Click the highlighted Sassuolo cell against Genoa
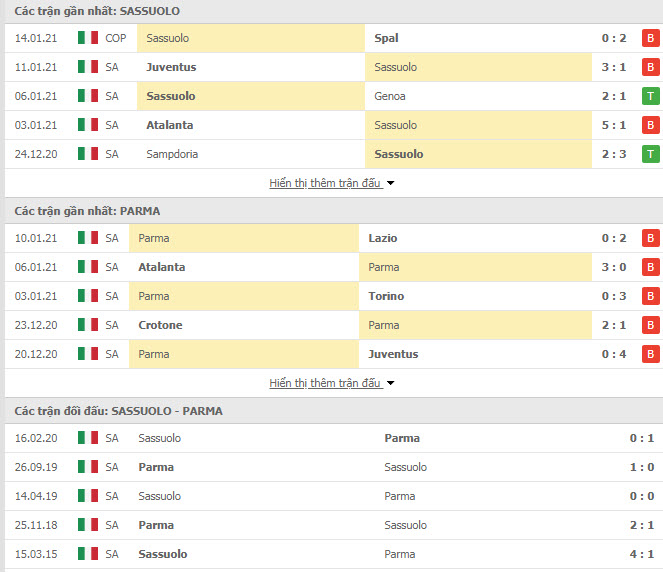The height and width of the screenshot is (572, 663). point(251,96)
